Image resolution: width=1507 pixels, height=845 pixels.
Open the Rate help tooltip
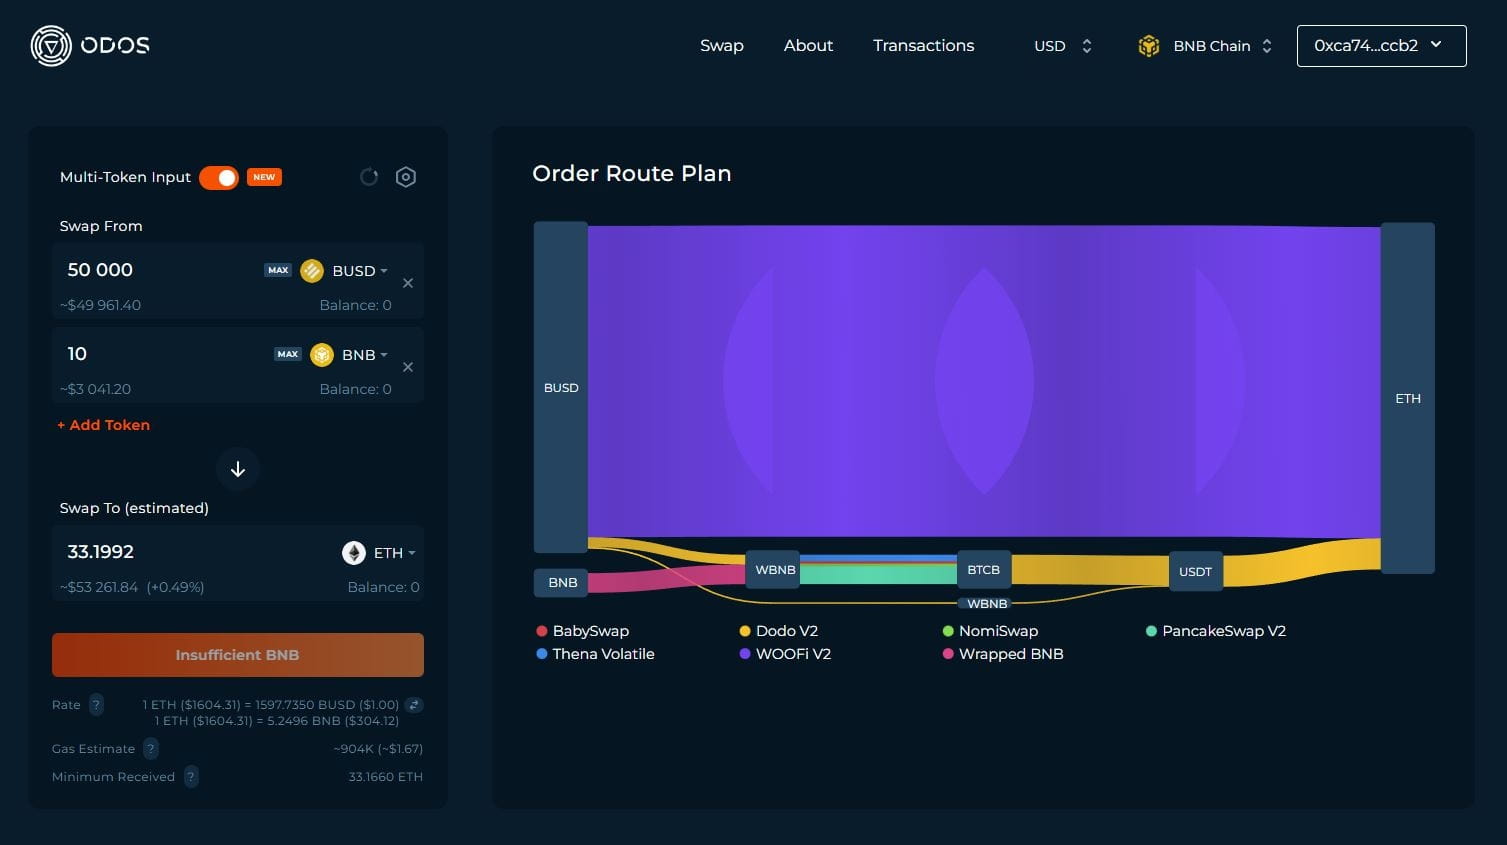coord(95,704)
